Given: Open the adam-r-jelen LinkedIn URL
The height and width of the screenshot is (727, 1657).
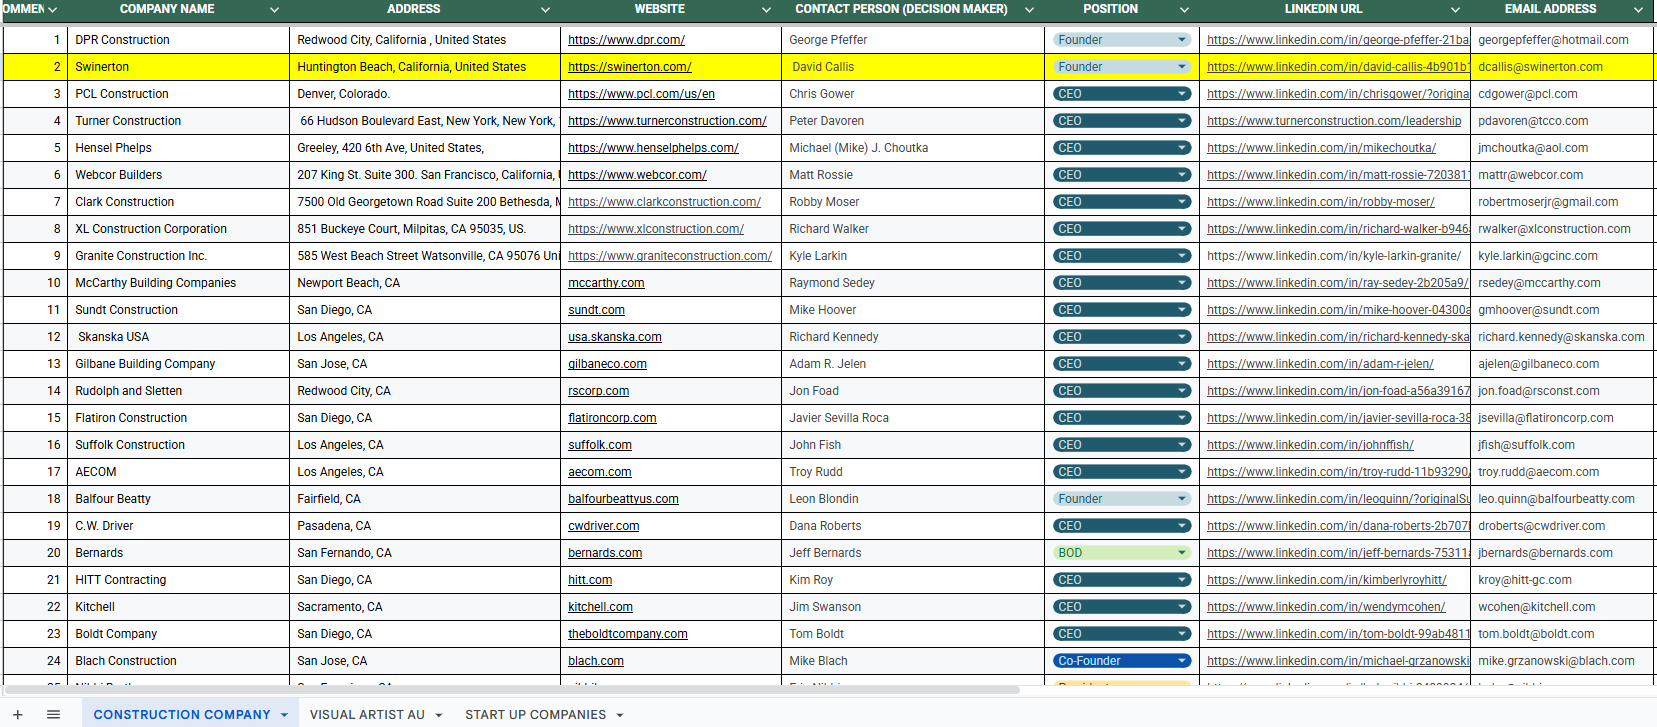Looking at the screenshot, I should coord(1320,364).
